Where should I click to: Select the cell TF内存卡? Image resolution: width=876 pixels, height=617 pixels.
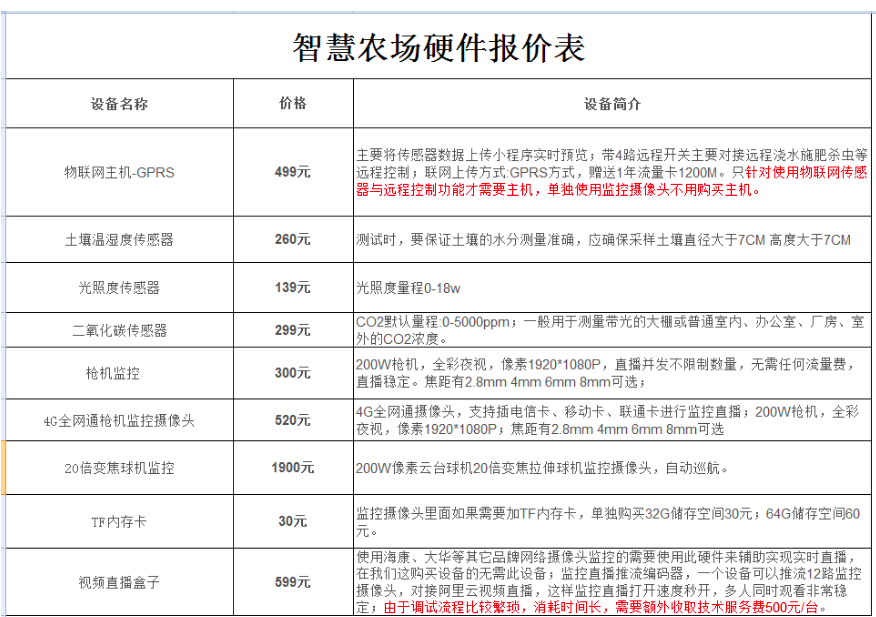click(120, 521)
